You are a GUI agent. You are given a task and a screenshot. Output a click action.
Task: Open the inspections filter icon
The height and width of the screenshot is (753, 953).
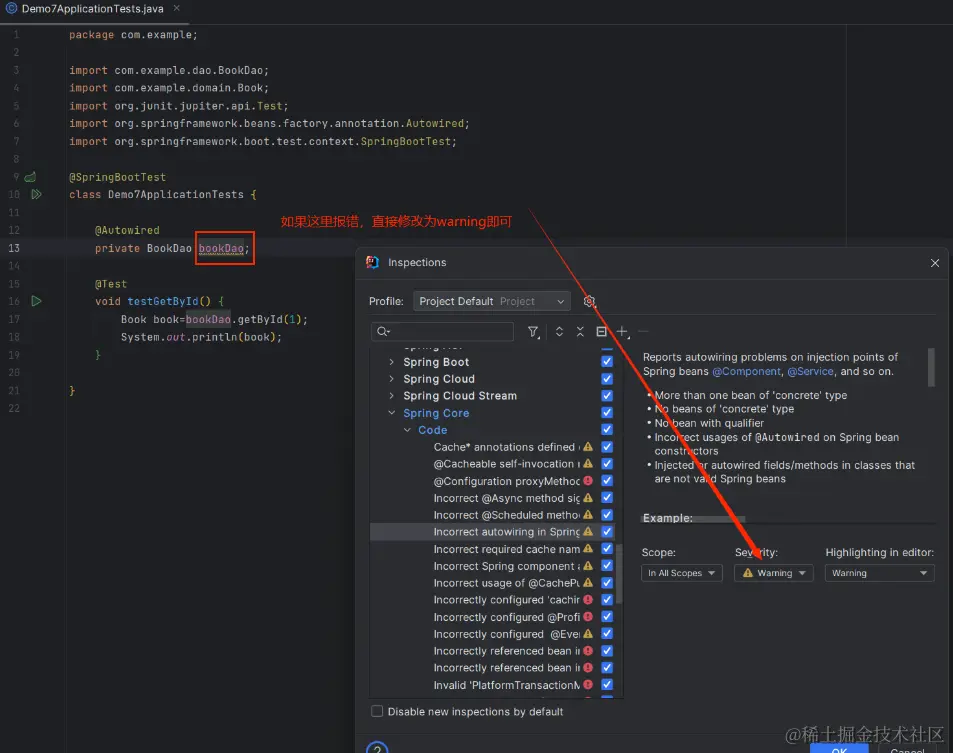[x=534, y=332]
